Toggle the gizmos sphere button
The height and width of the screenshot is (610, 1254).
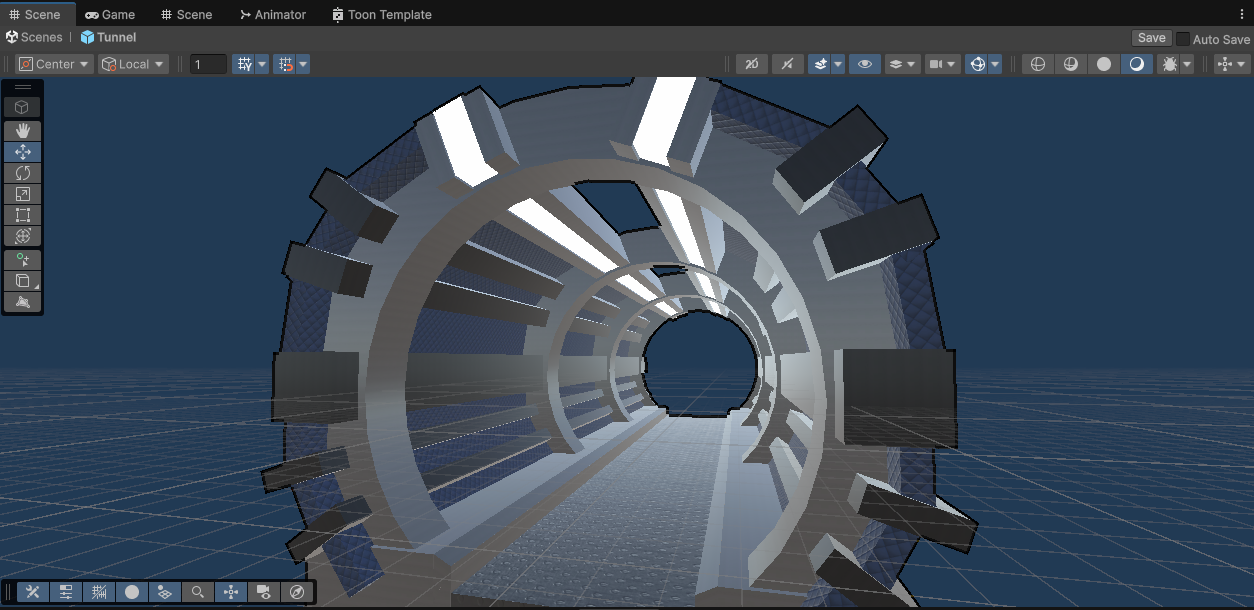[977, 64]
